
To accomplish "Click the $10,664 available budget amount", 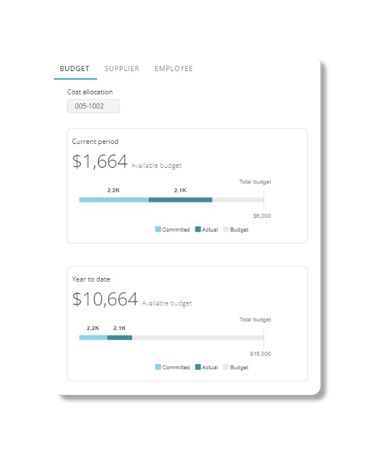I will tap(105, 299).
